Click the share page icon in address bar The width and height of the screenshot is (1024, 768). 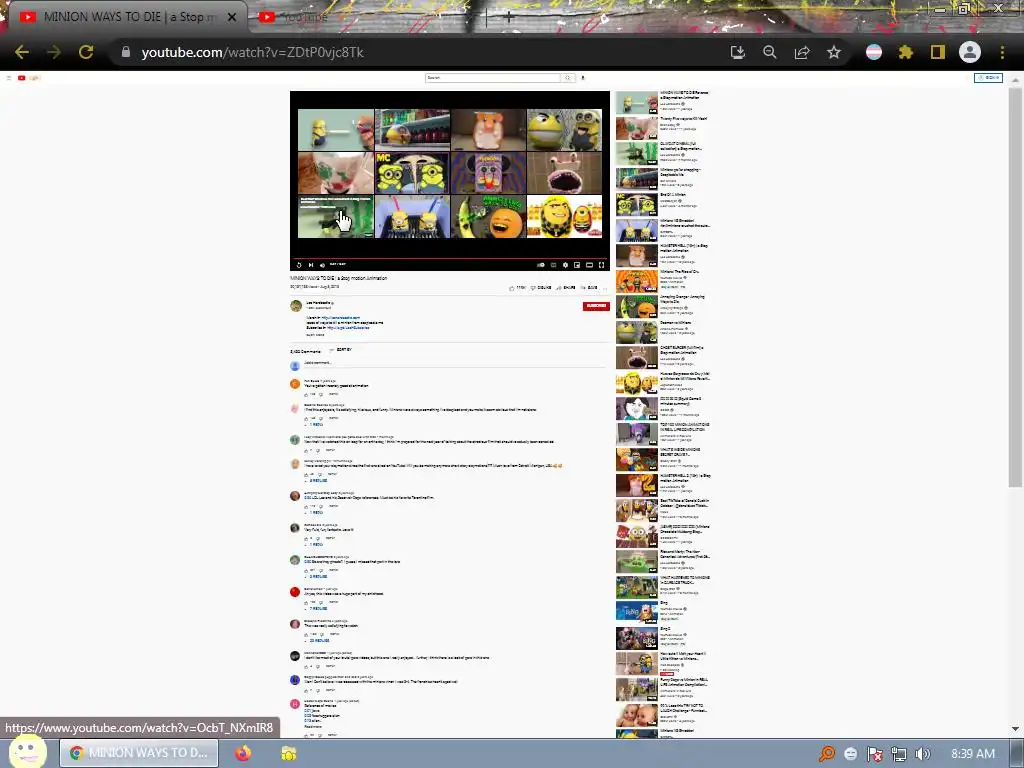tap(802, 52)
